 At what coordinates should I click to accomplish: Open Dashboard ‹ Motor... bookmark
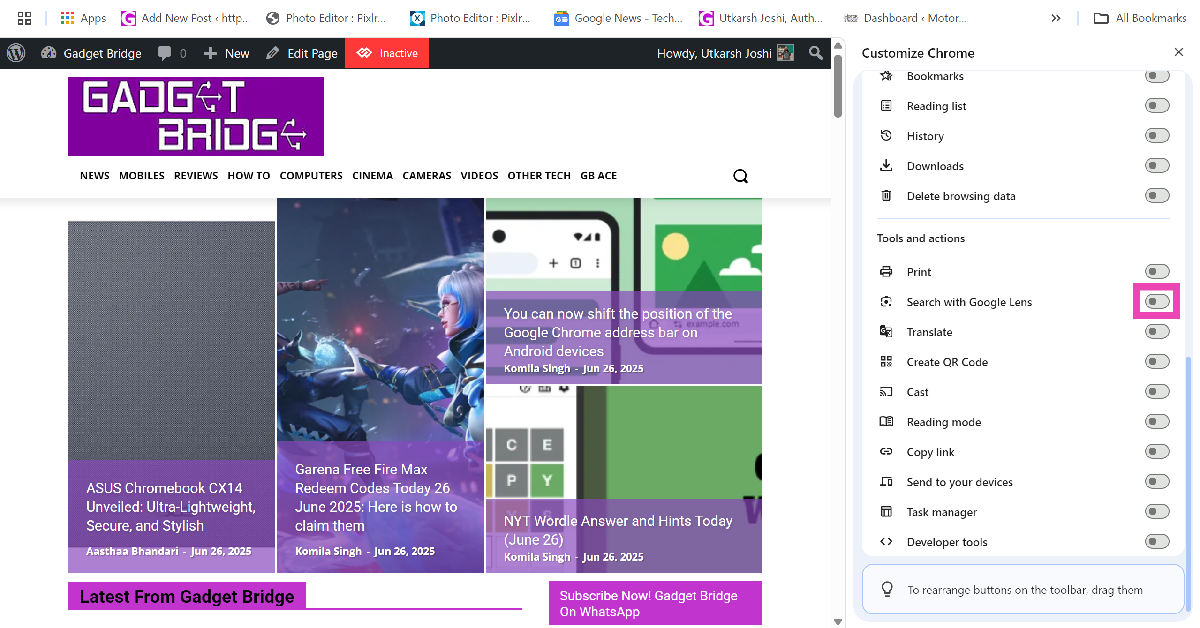[x=907, y=18]
